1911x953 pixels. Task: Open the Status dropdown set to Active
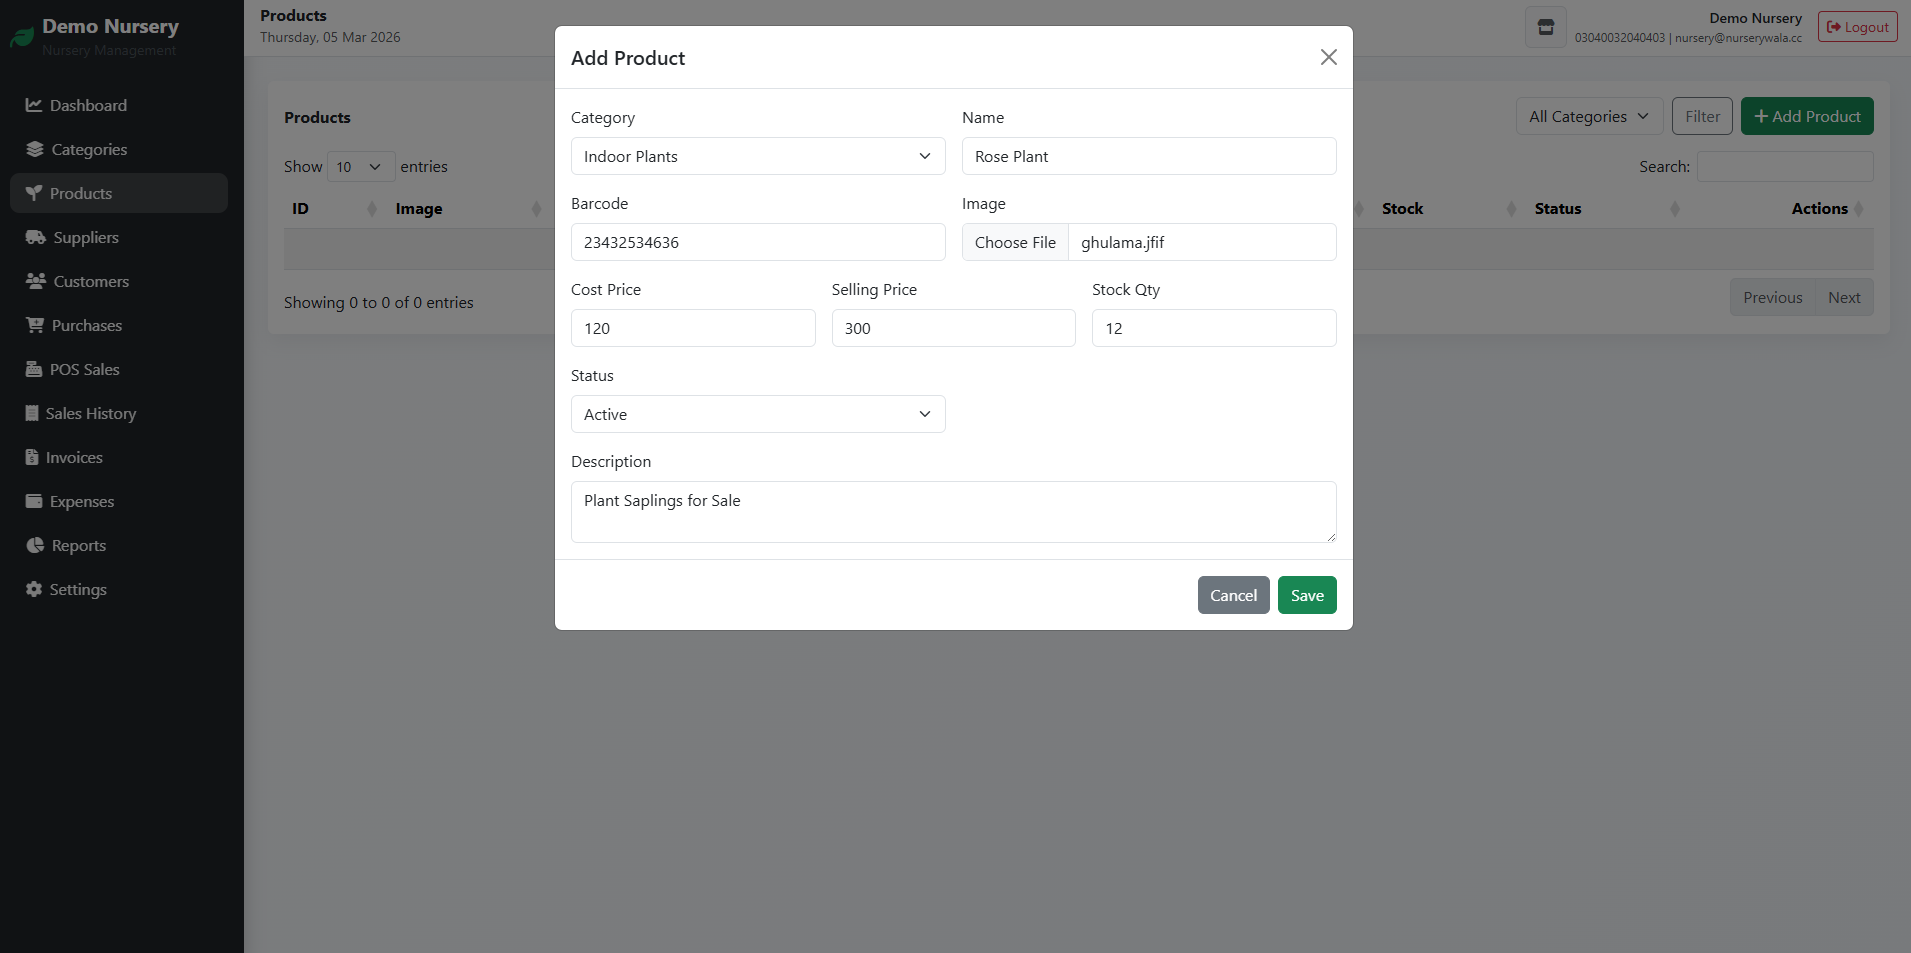click(757, 414)
